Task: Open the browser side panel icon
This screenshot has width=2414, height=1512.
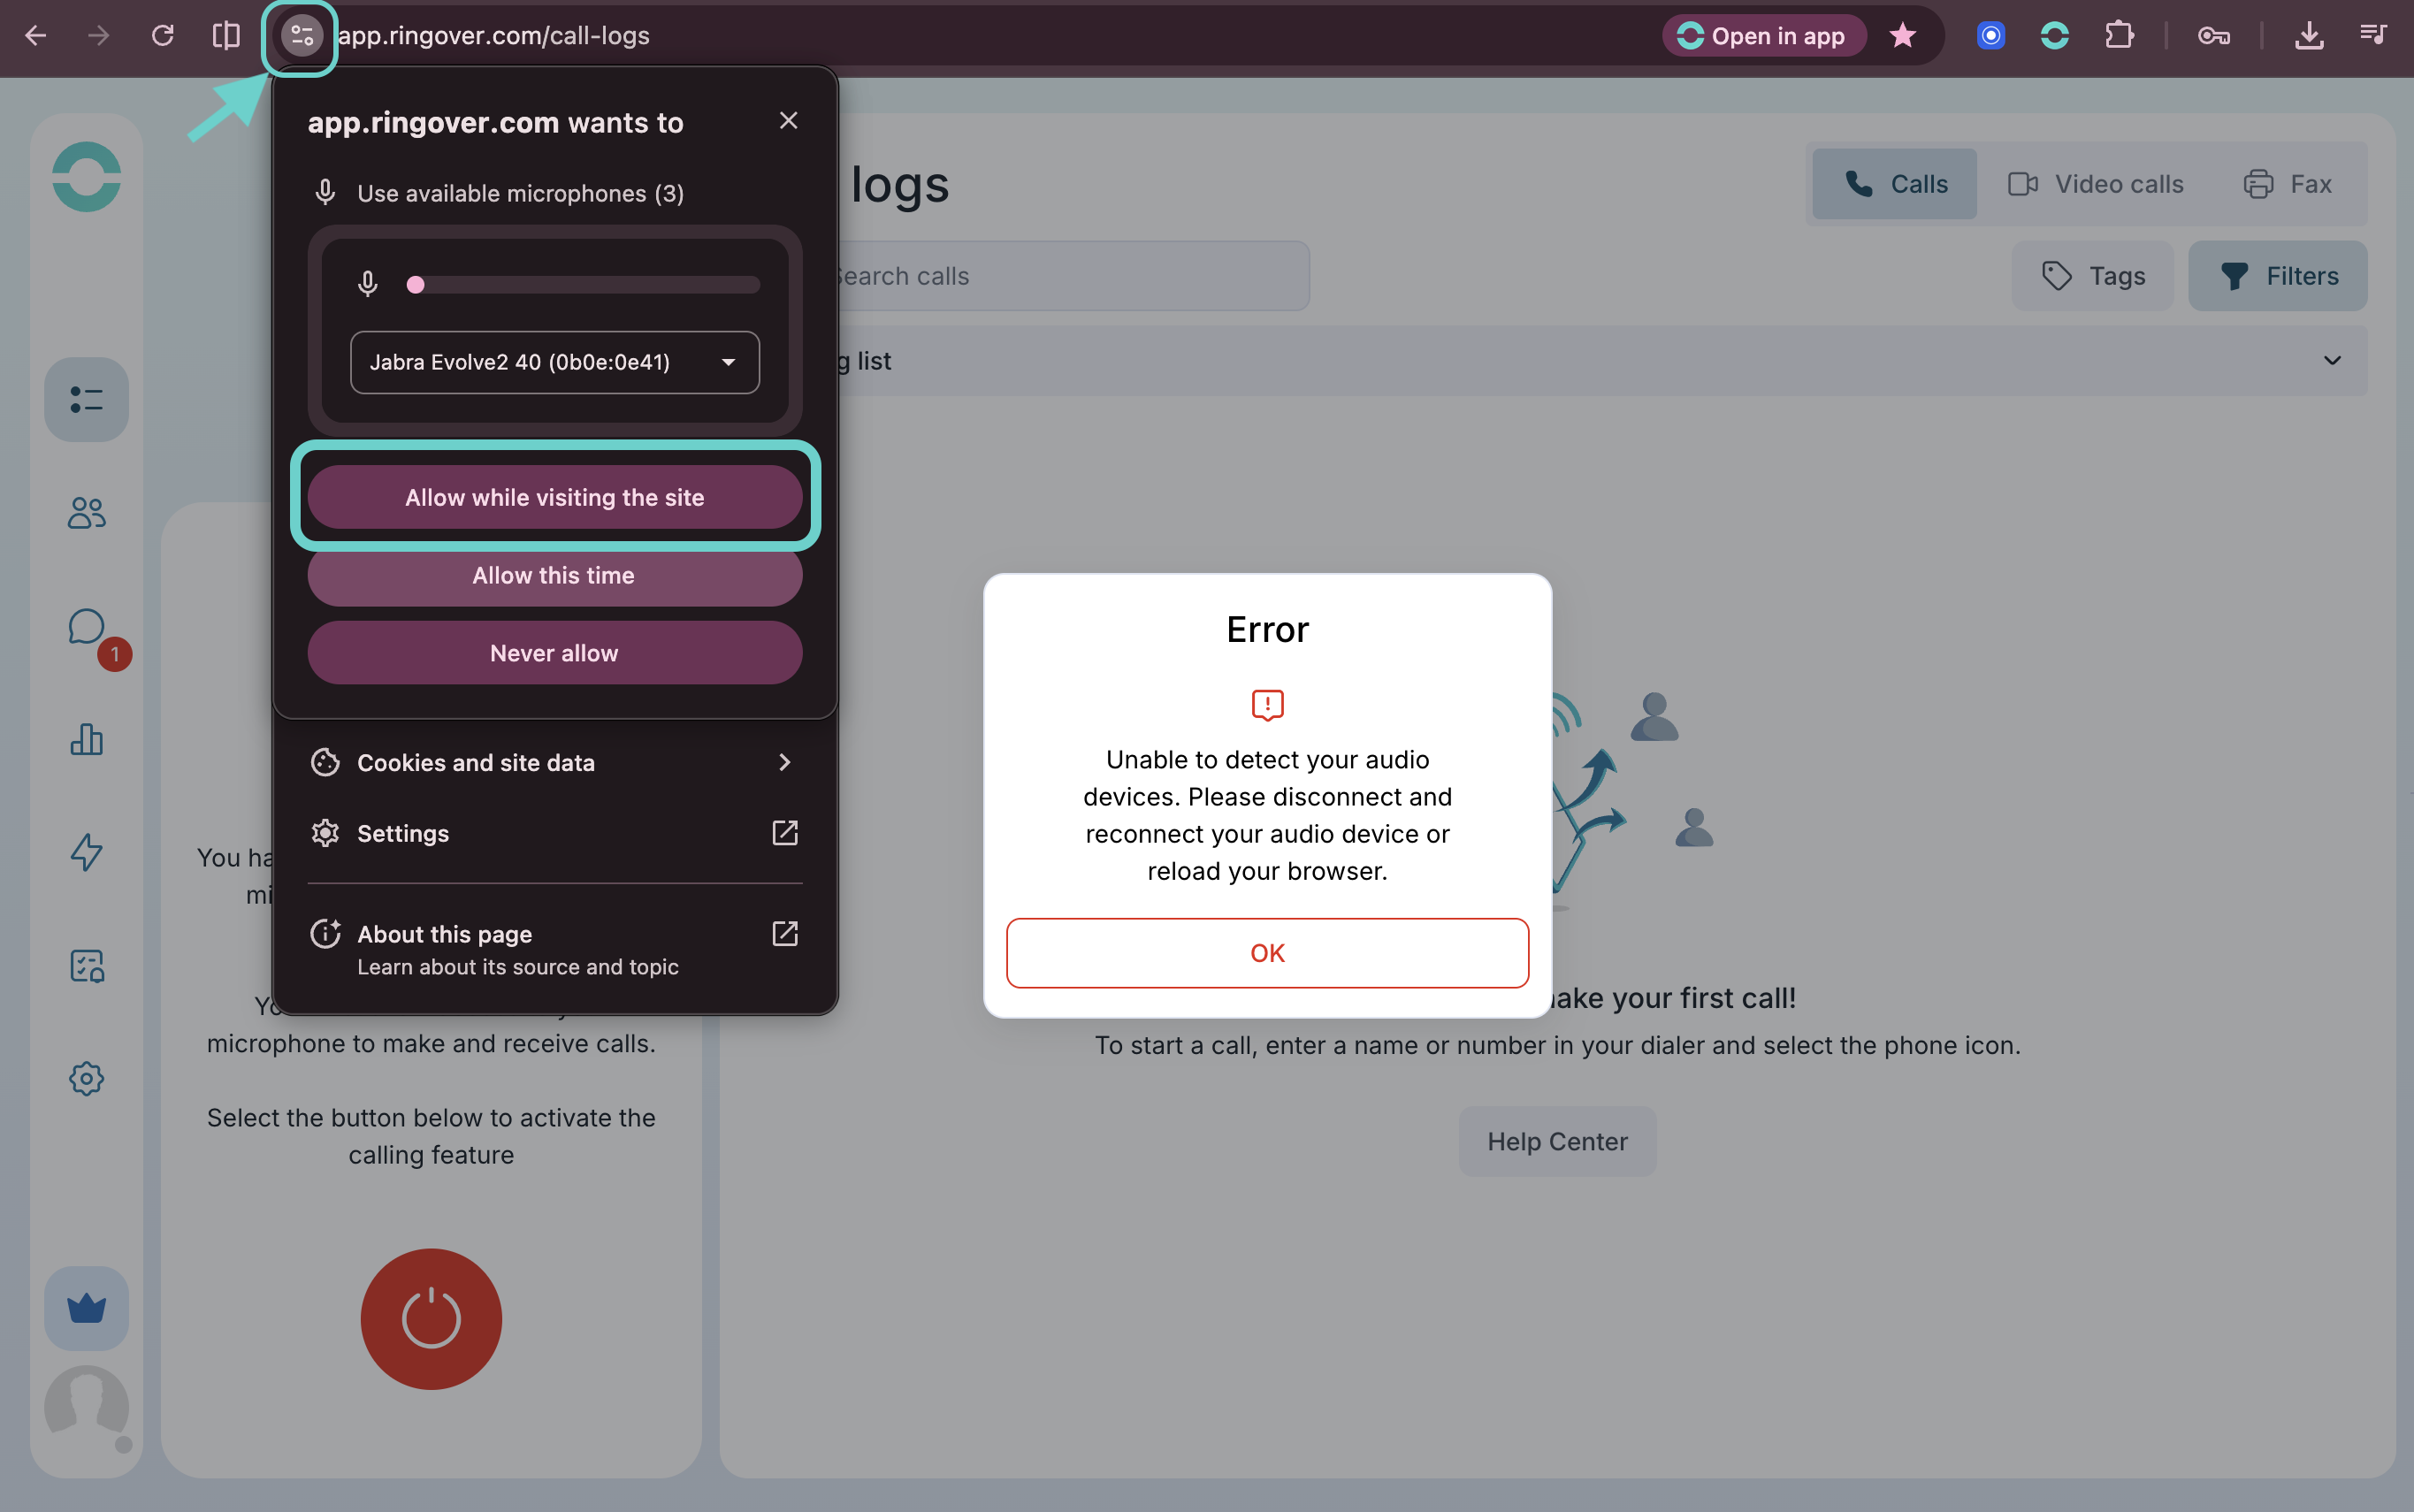Action: (226, 36)
